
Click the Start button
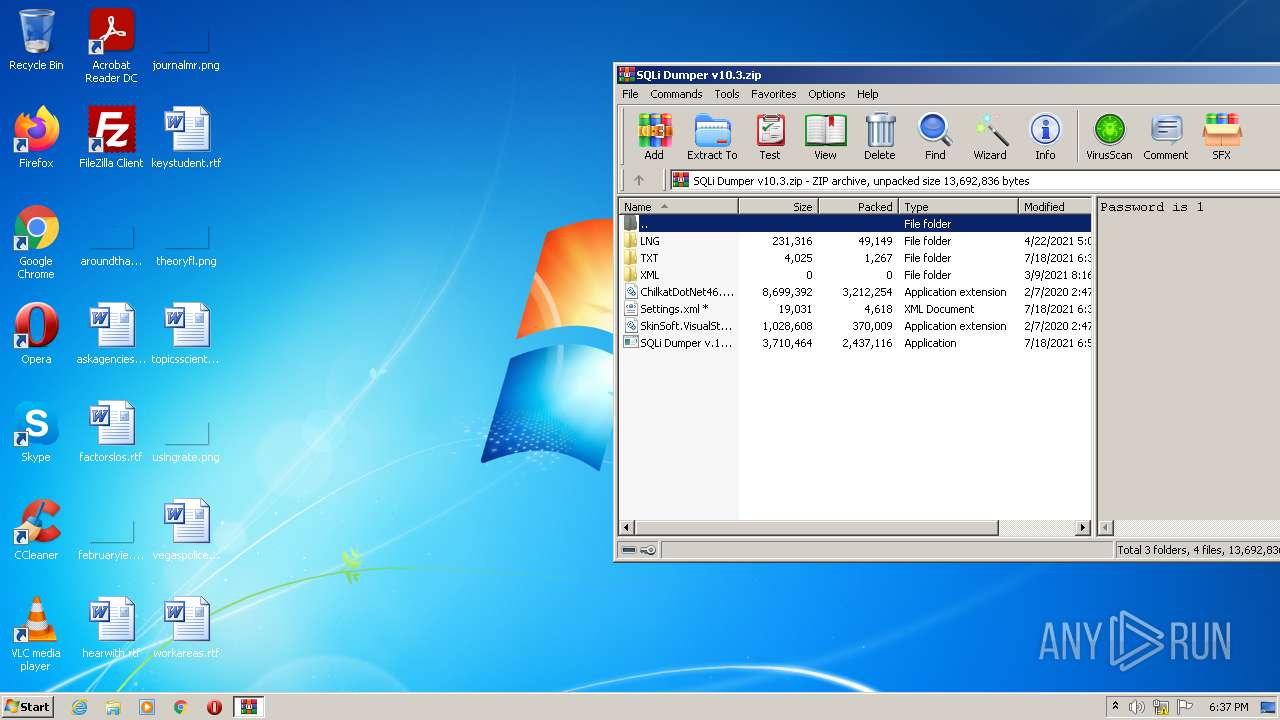tap(28, 706)
